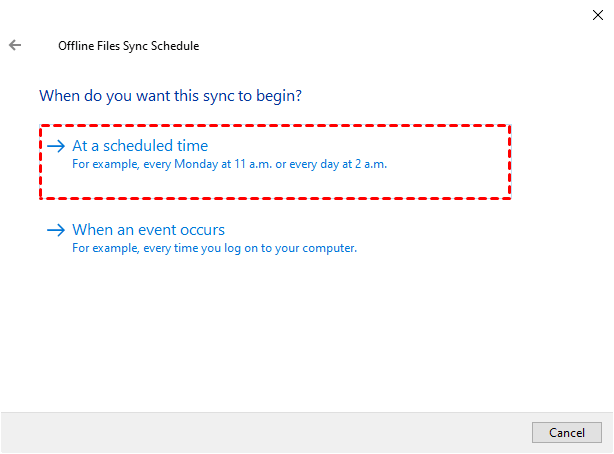Choose the "When an event occurs" option

click(x=148, y=230)
